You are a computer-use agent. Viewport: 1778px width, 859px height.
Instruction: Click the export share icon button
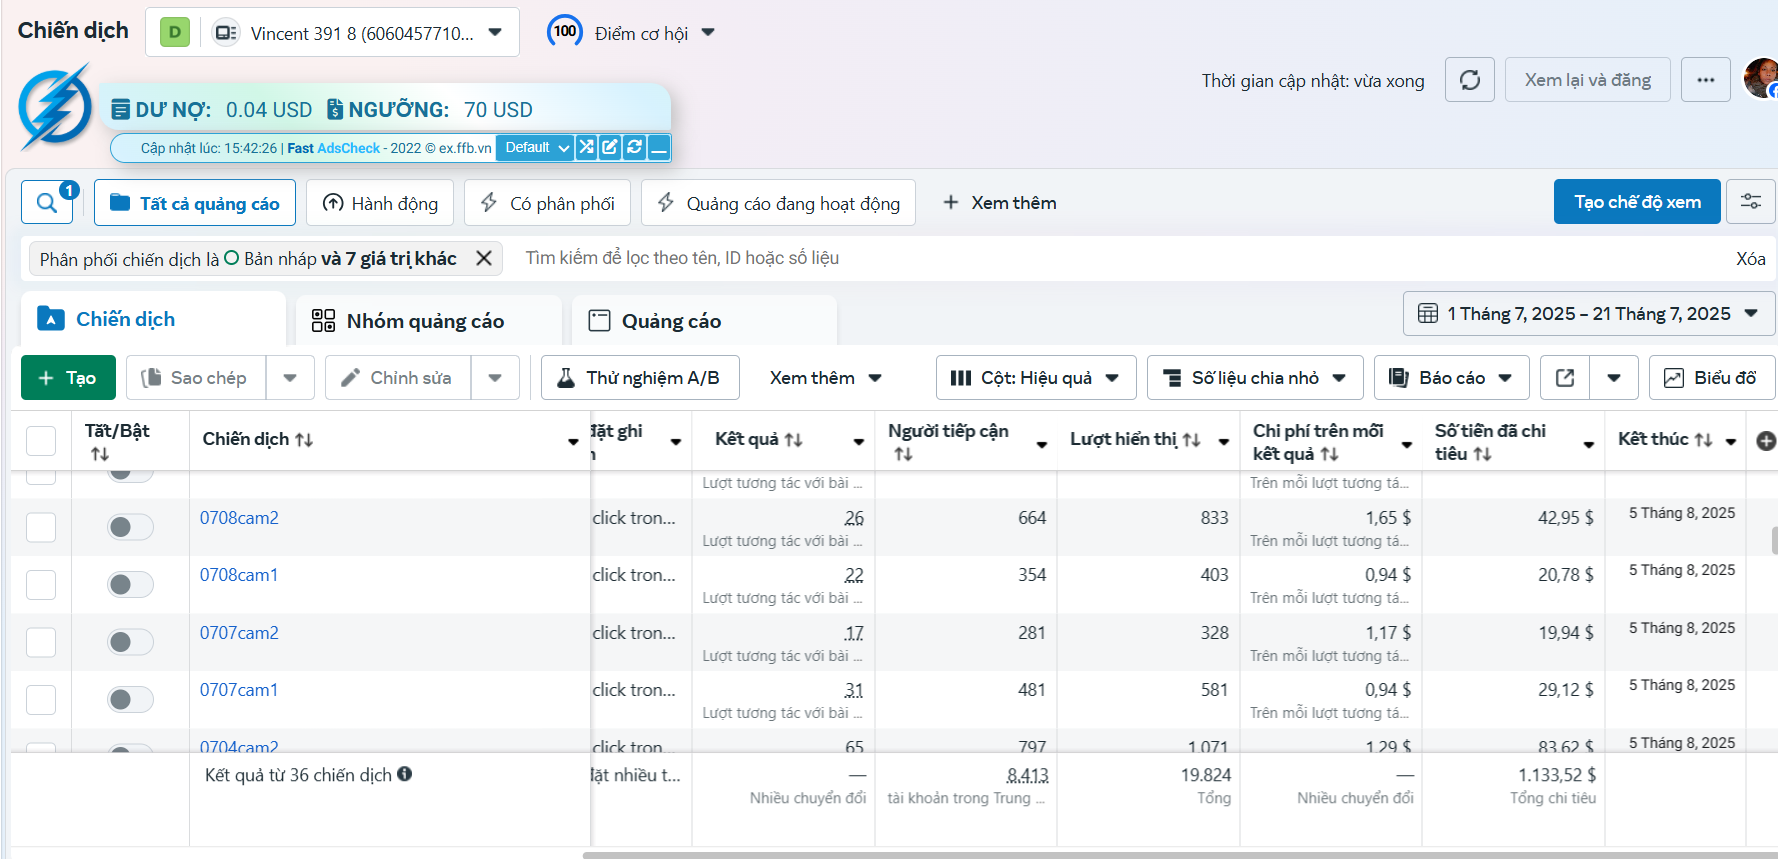pyautogui.click(x=1565, y=378)
